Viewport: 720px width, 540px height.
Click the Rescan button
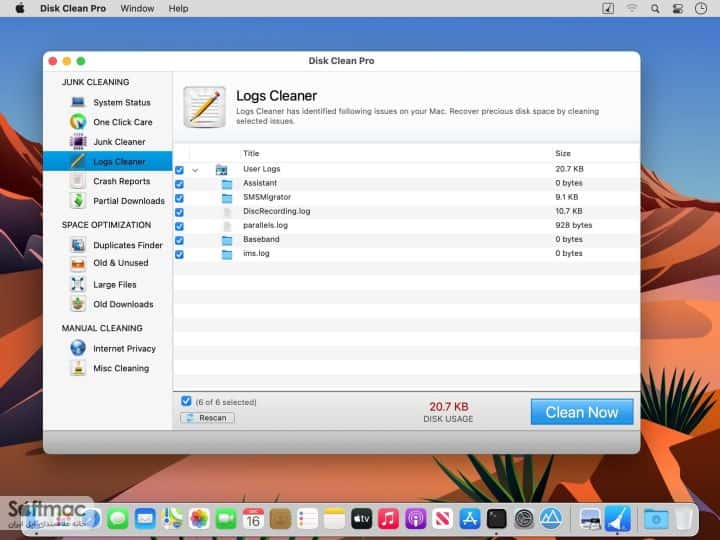tap(207, 418)
